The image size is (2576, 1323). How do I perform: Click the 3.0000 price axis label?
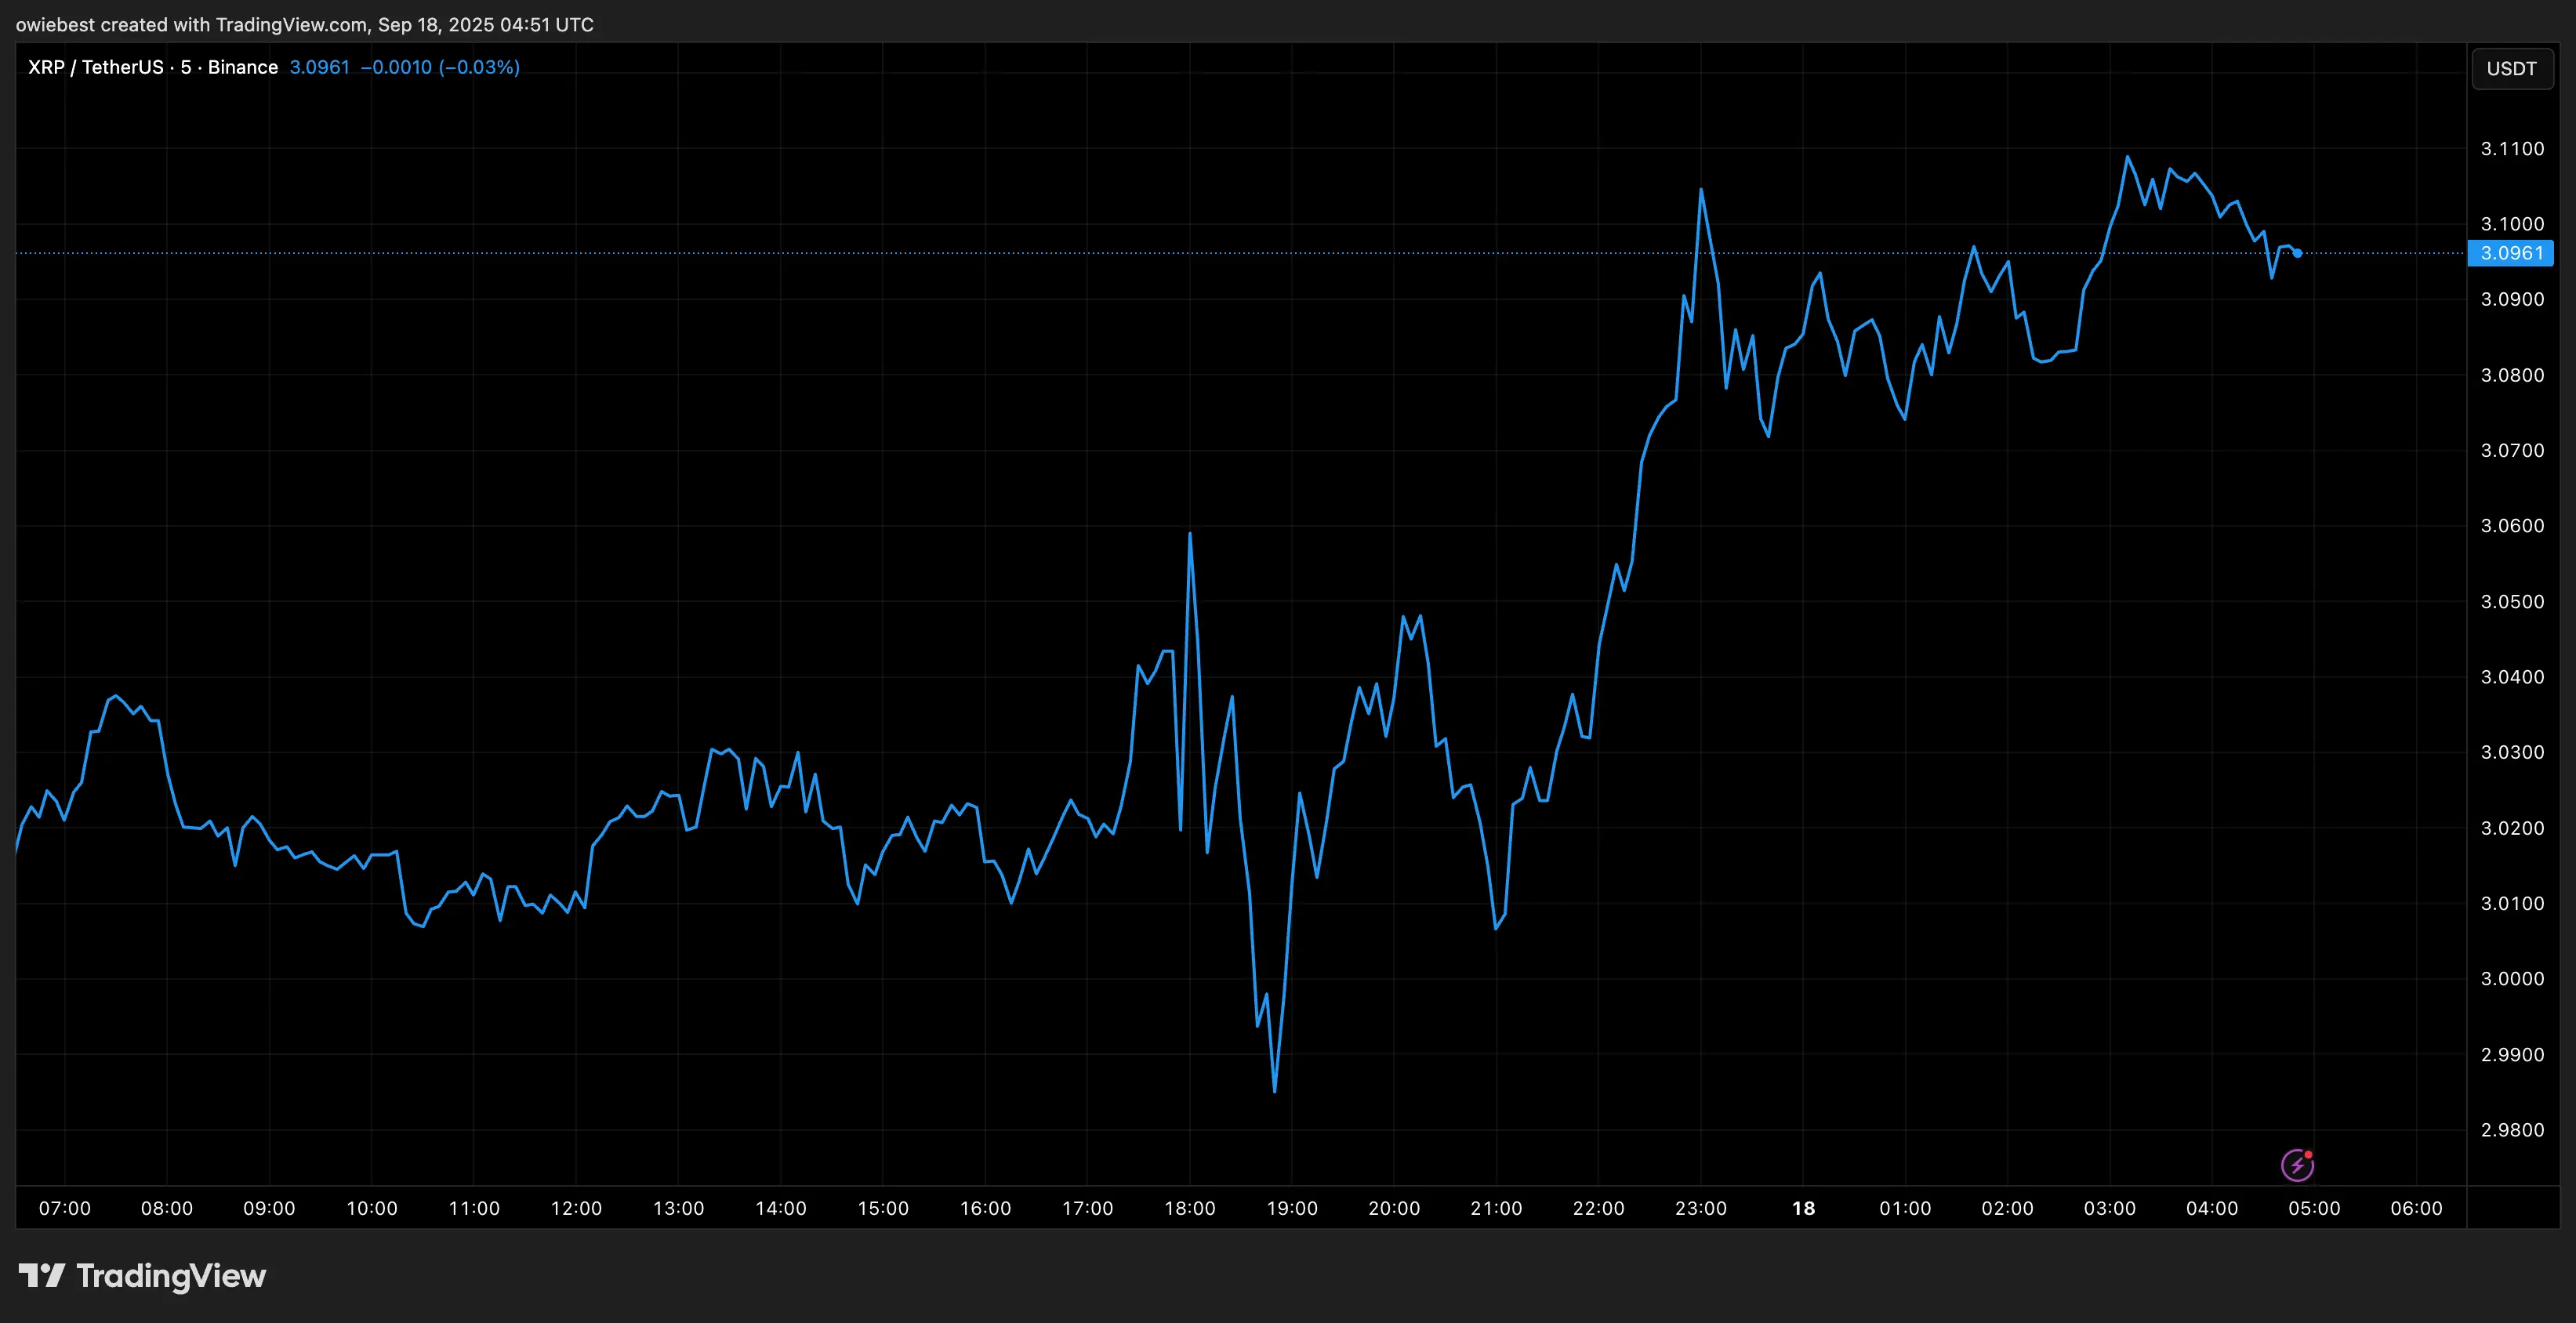(x=2512, y=979)
